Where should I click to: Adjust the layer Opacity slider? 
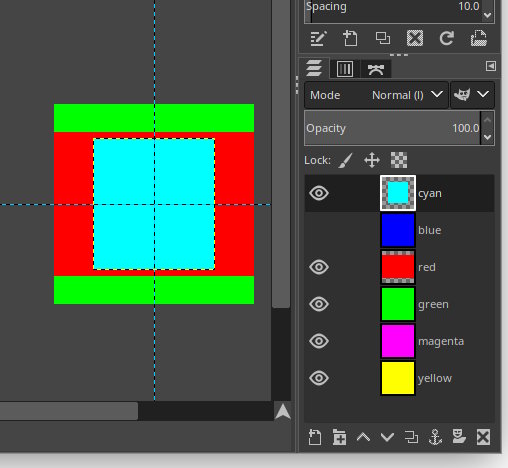click(x=392, y=128)
